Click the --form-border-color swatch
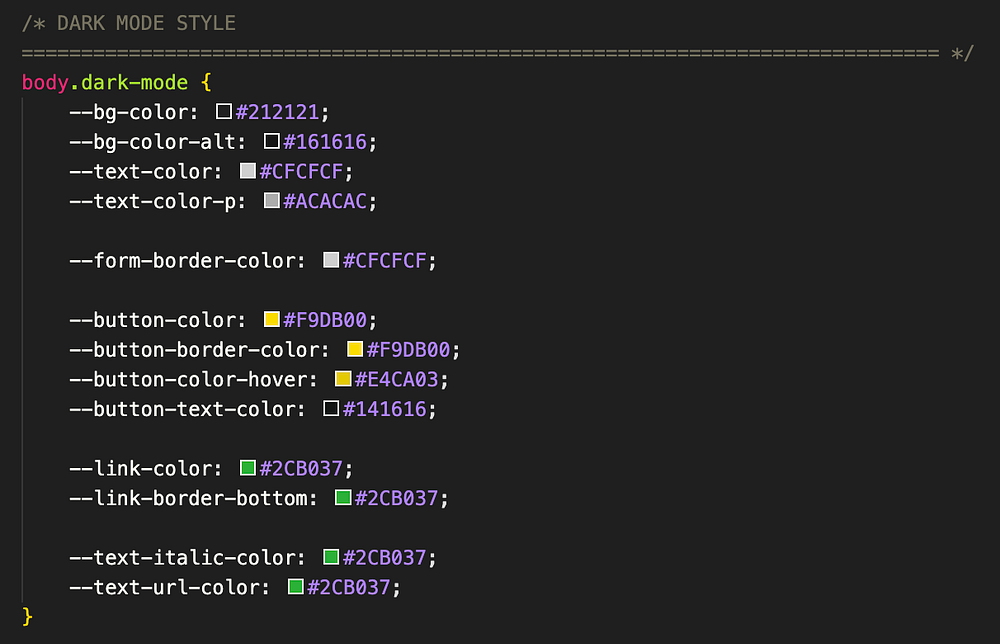The height and width of the screenshot is (644, 1000). tap(332, 261)
